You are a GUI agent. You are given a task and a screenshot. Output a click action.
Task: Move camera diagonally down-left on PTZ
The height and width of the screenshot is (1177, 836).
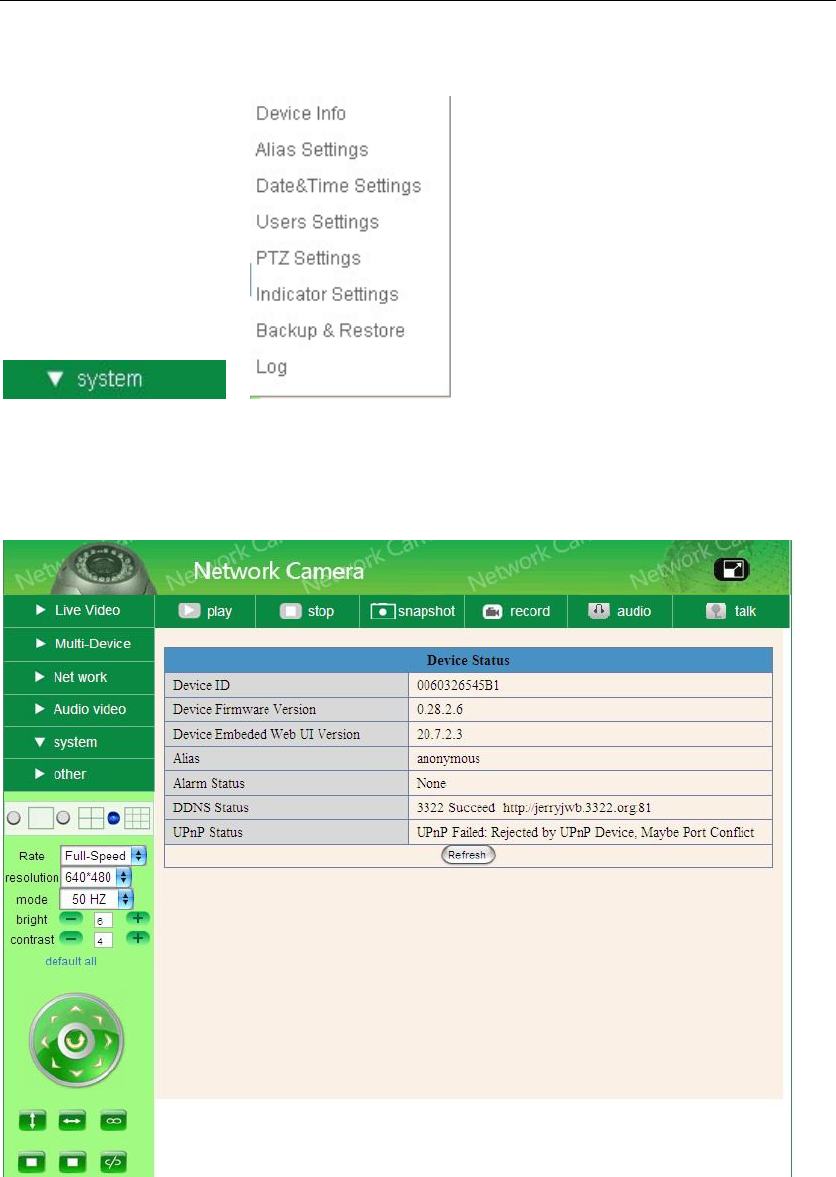[x=54, y=1063]
